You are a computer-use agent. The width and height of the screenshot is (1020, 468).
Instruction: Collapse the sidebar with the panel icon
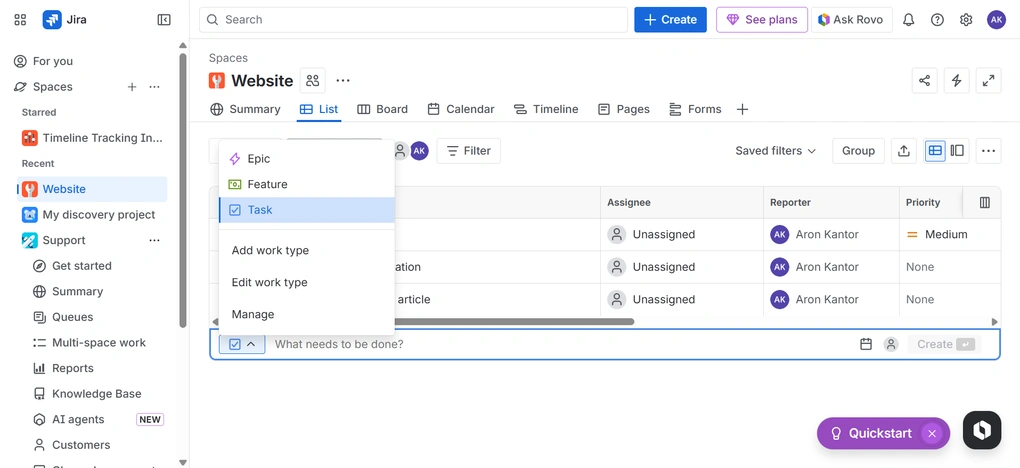tap(164, 20)
